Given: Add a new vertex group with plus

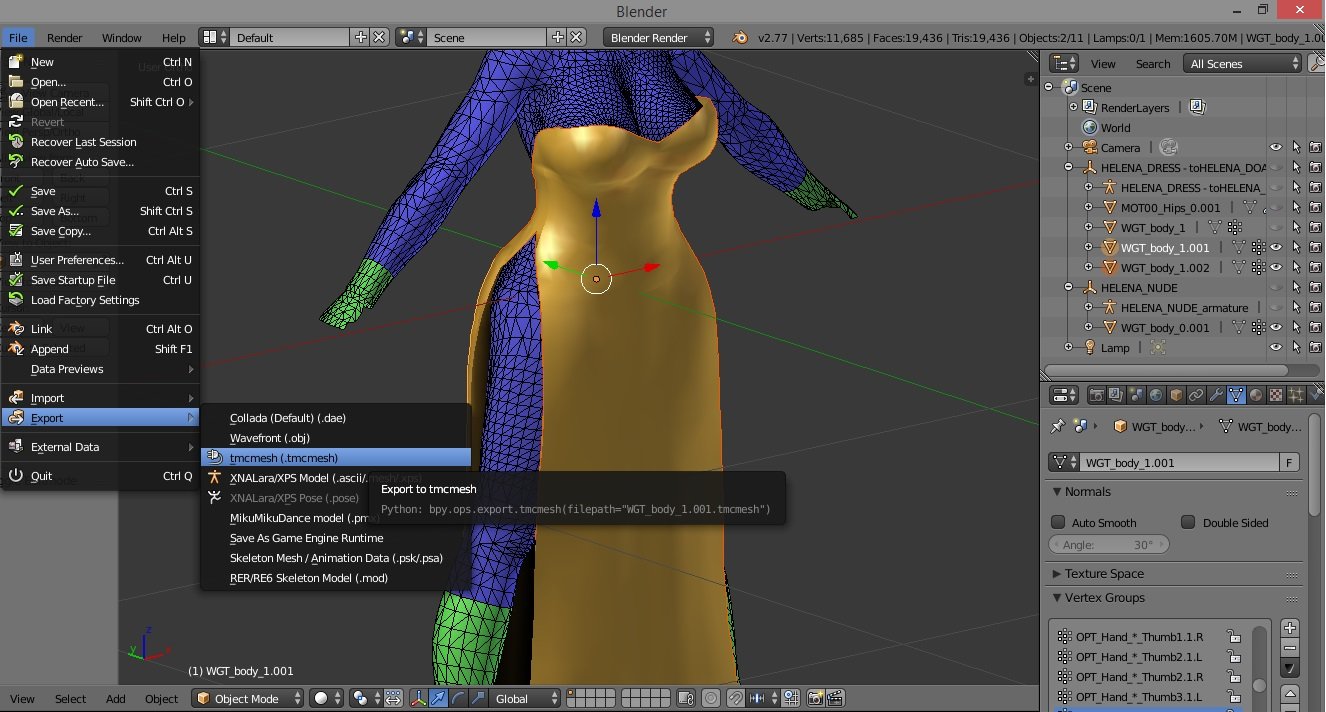Looking at the screenshot, I should pyautogui.click(x=1290, y=628).
